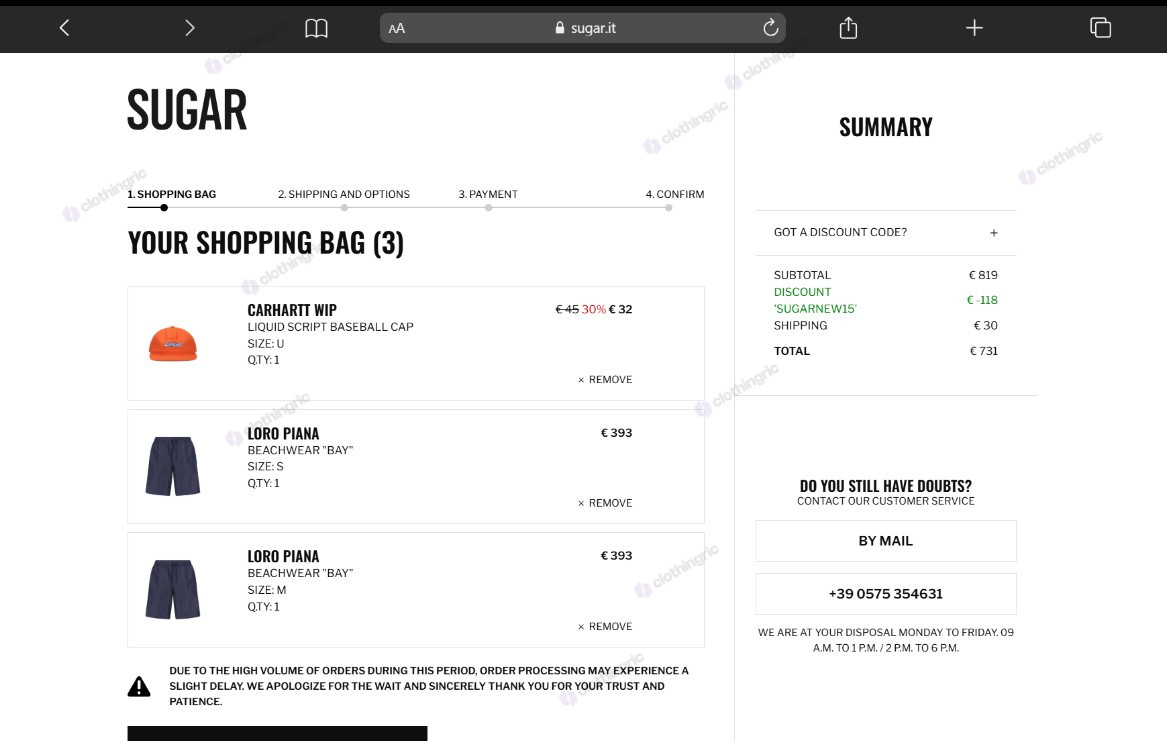Show all open tabs overview icon

(x=1100, y=28)
